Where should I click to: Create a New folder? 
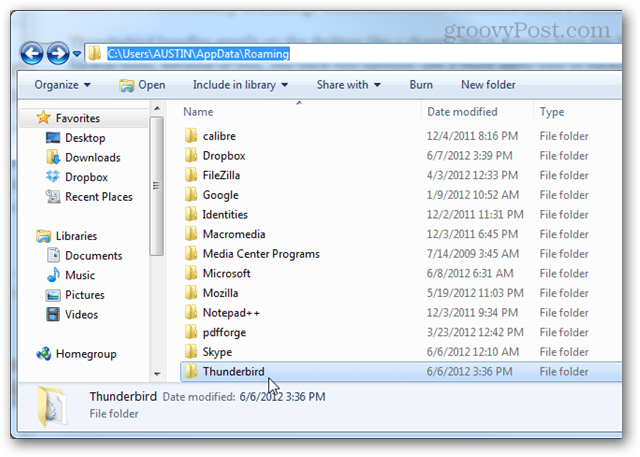488,85
